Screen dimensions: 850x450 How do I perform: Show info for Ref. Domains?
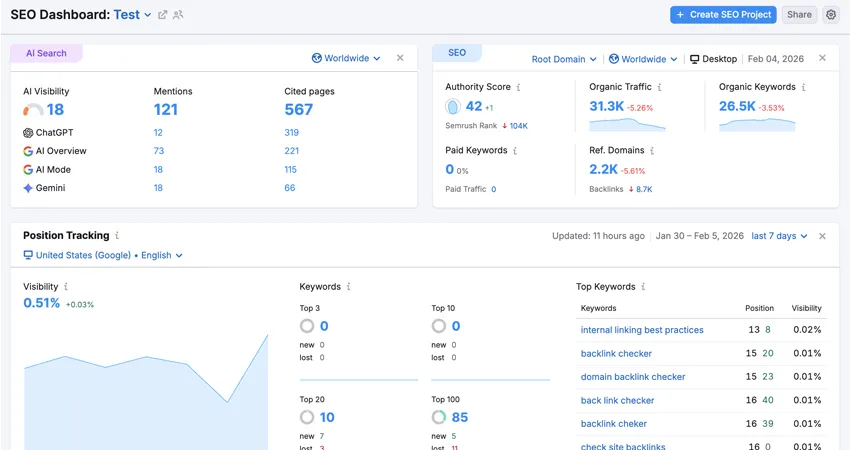(652, 151)
